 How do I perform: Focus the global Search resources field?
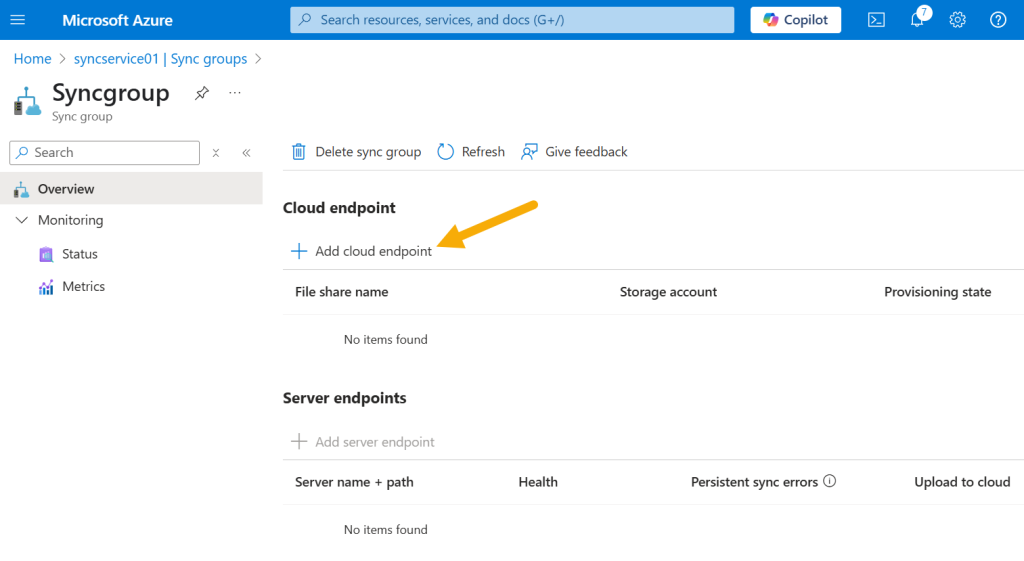(512, 20)
